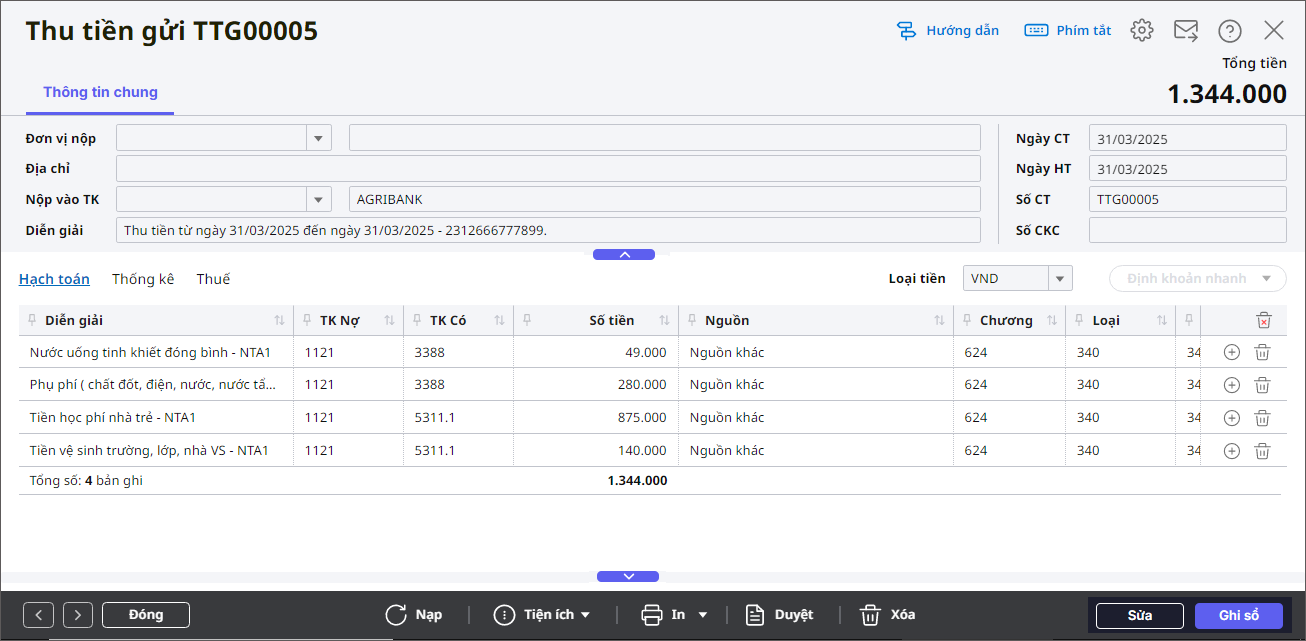Click the Diễn giải description field
The width and height of the screenshot is (1306, 641).
point(548,230)
